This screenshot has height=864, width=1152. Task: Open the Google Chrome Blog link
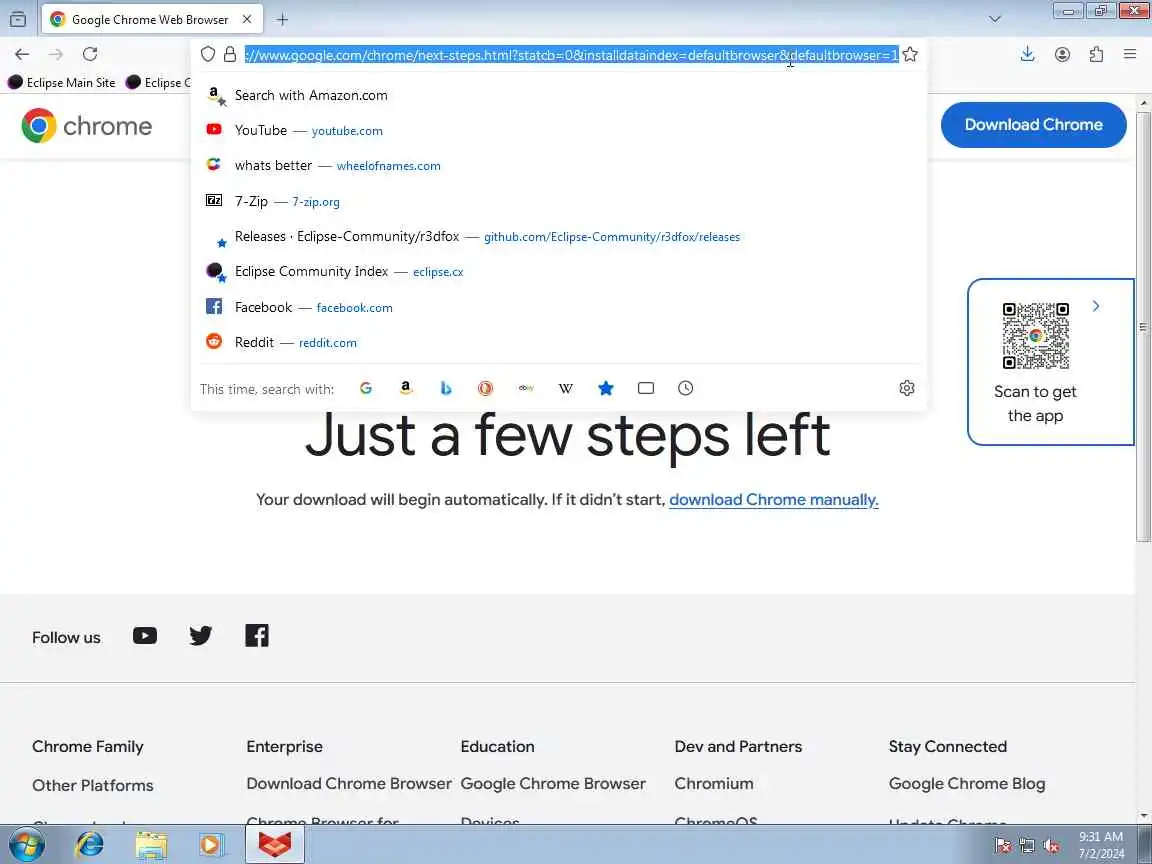click(967, 784)
